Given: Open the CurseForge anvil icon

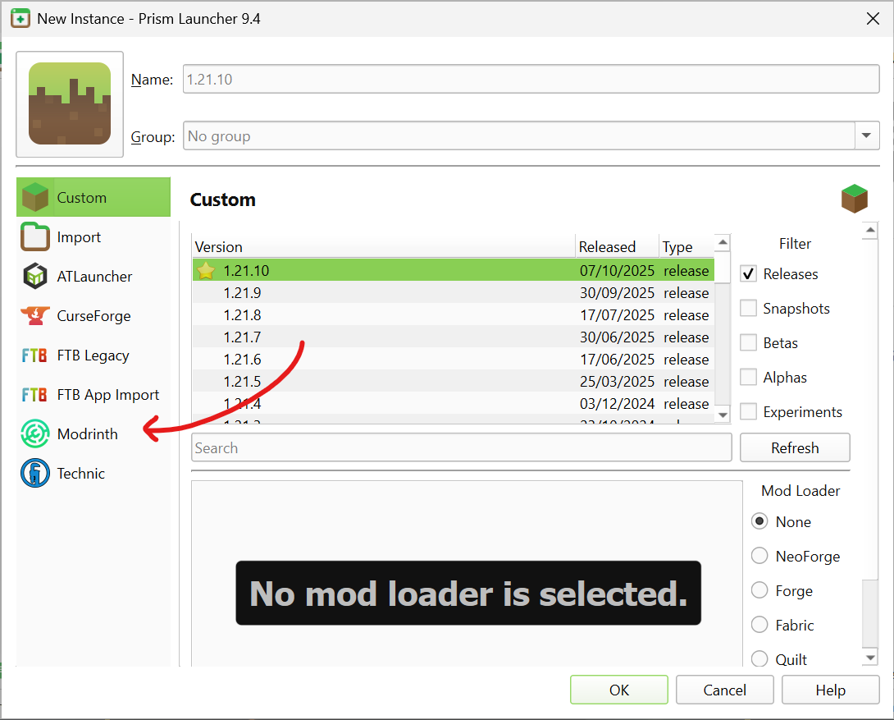Looking at the screenshot, I should (35, 316).
